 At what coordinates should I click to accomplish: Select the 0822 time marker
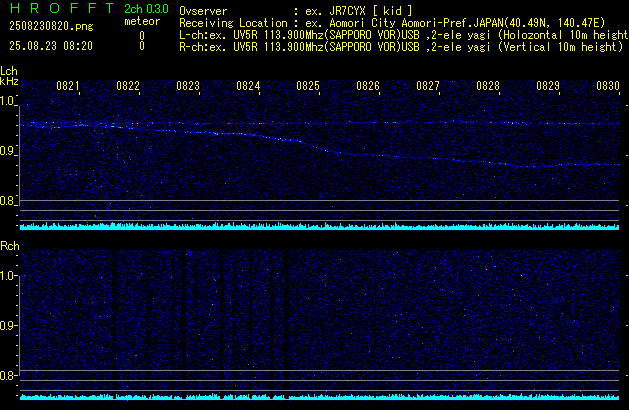(x=128, y=86)
